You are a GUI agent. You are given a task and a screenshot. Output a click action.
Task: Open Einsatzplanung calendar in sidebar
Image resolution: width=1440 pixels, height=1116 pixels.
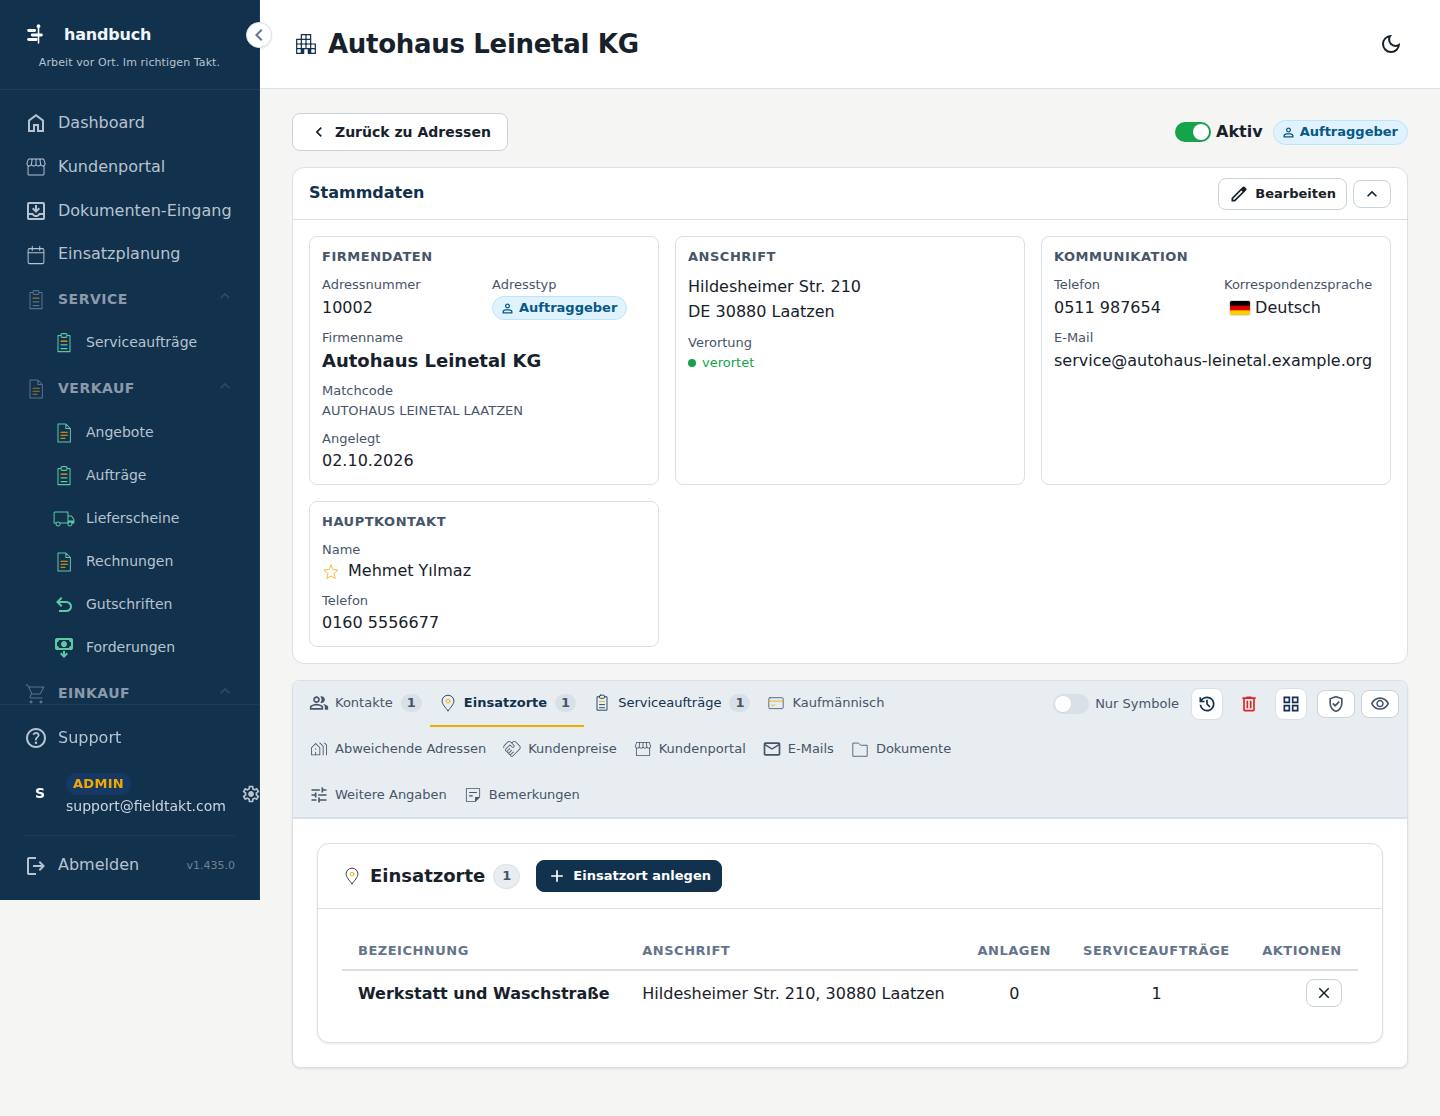click(x=130, y=254)
